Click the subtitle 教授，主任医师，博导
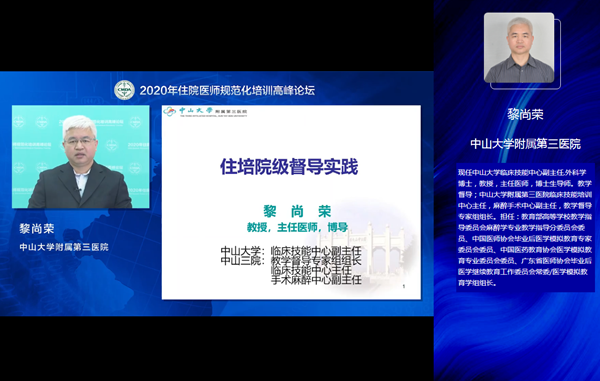Screen dimensions: 600x381 tap(297, 227)
